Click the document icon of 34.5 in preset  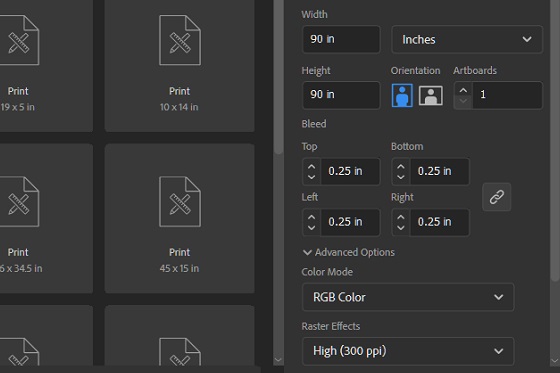tap(19, 202)
